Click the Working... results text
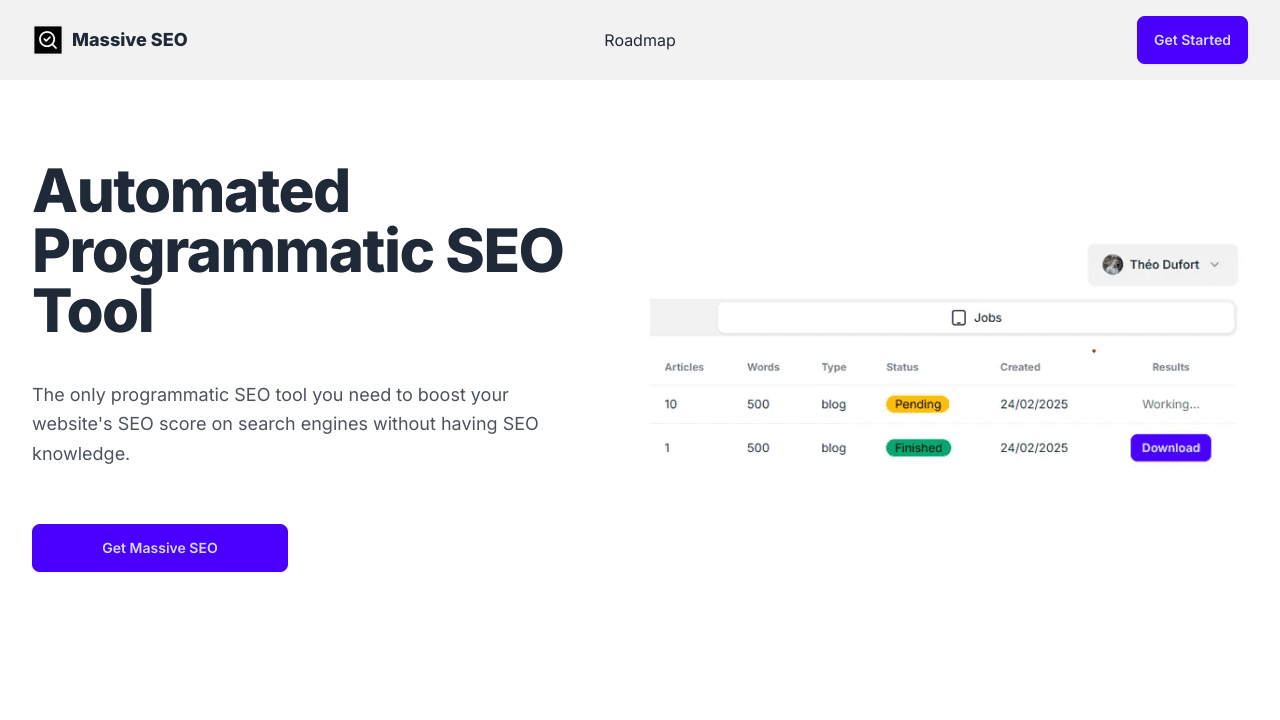This screenshot has width=1280, height=720. [x=1170, y=404]
